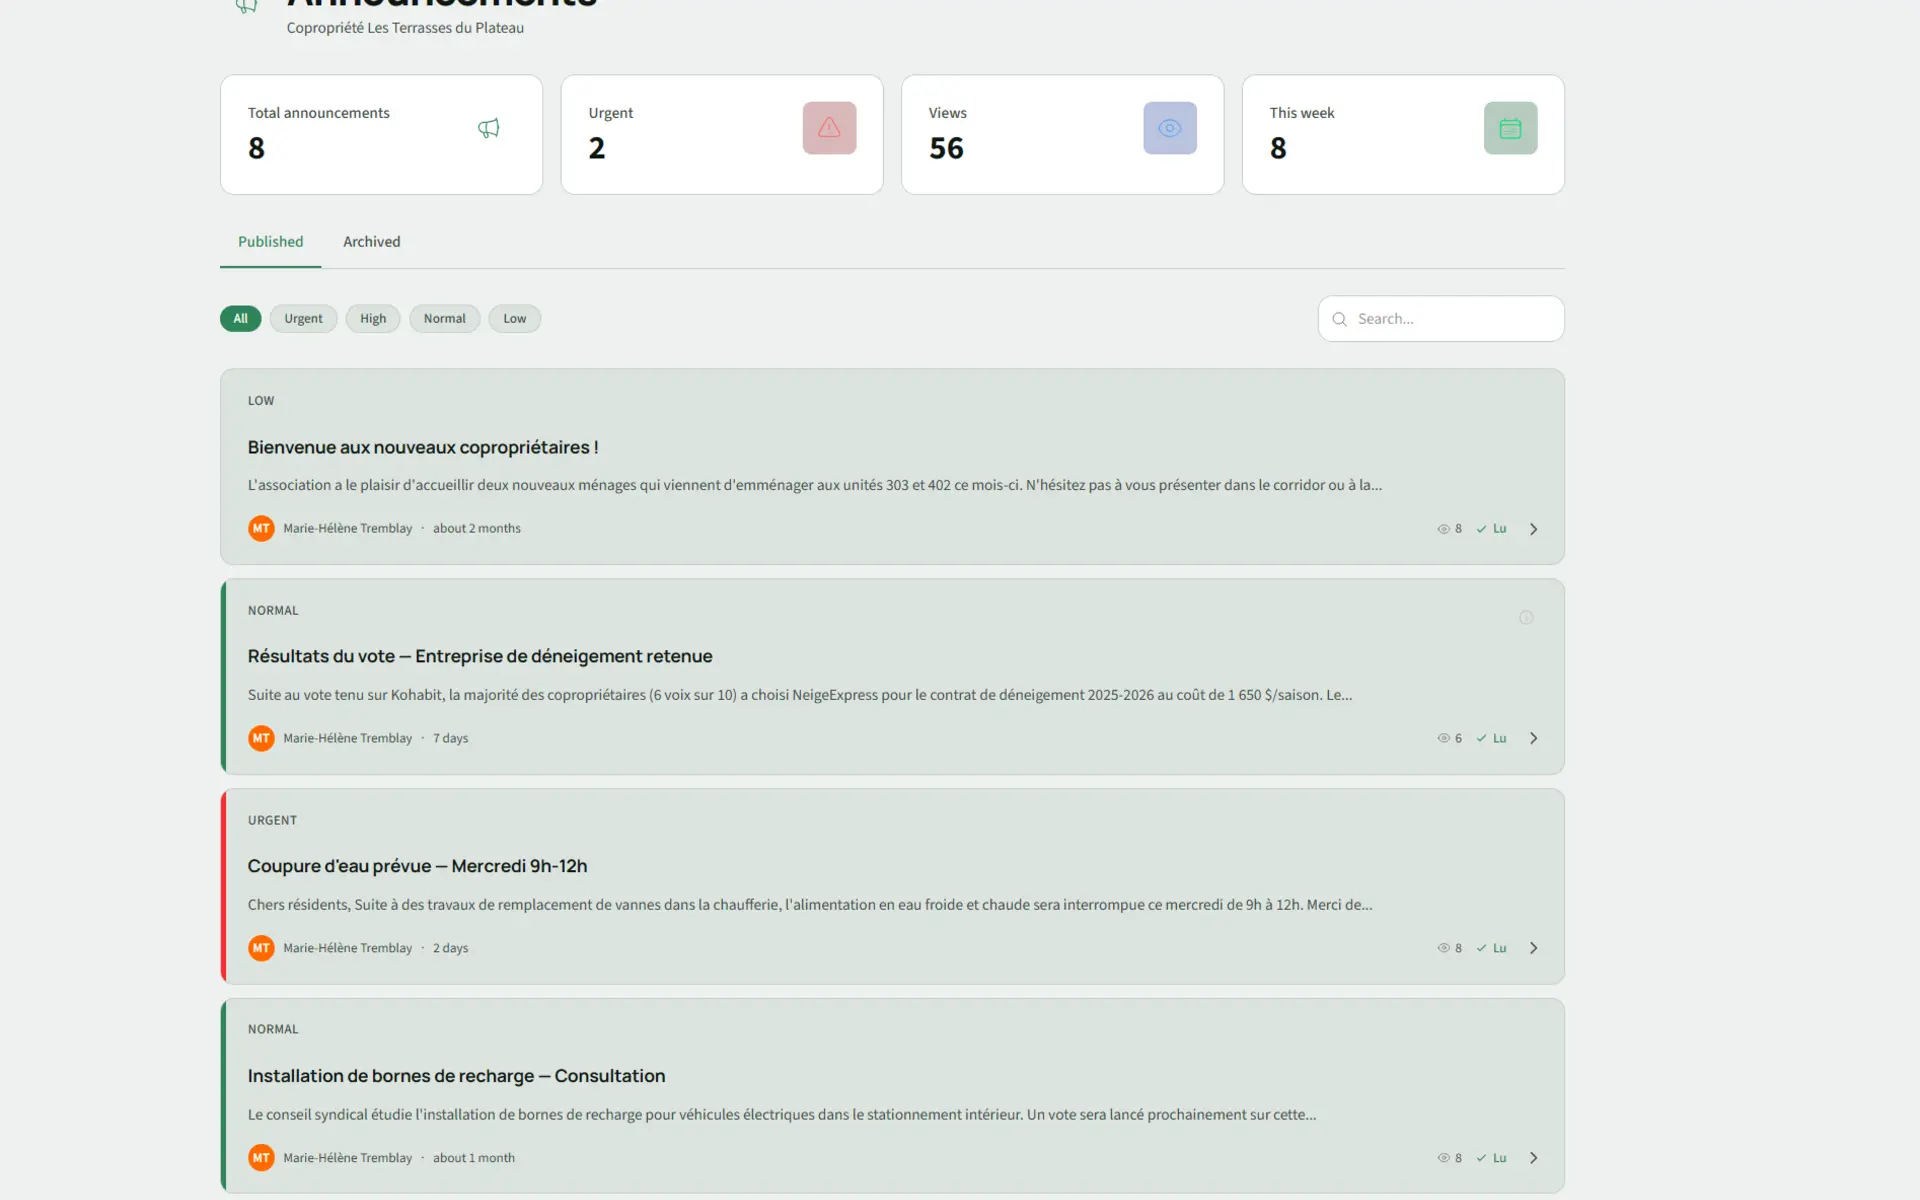Click the views count icon on Coupure d'eau card
This screenshot has width=1920, height=1200.
pos(1443,948)
